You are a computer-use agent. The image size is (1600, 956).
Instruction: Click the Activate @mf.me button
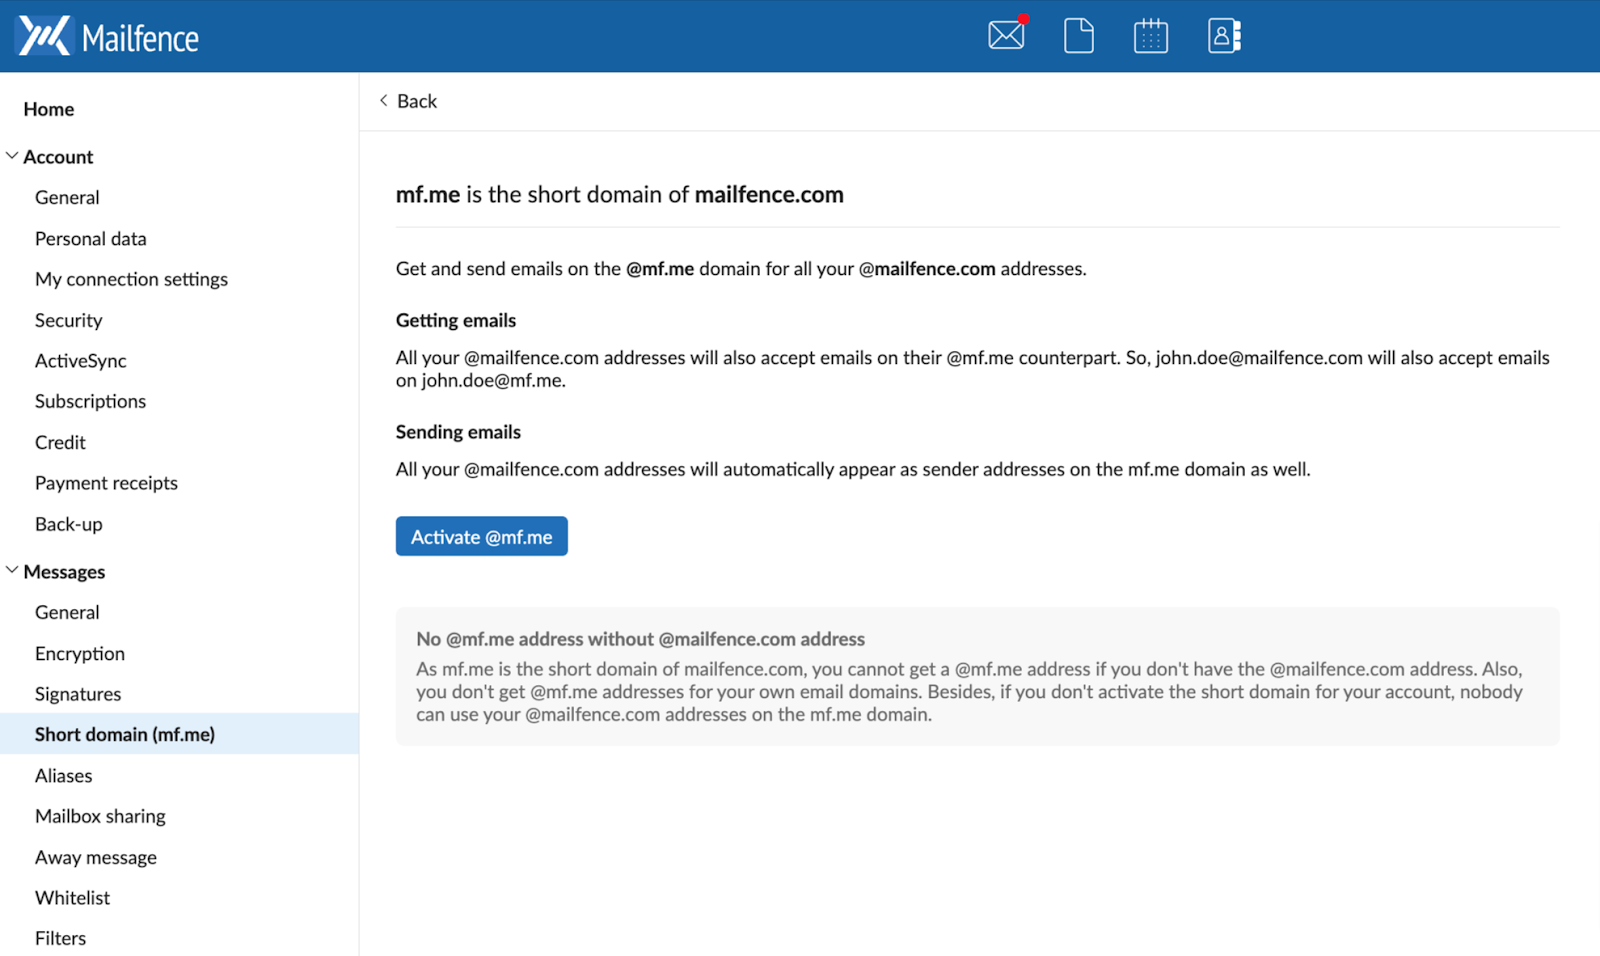tap(482, 536)
